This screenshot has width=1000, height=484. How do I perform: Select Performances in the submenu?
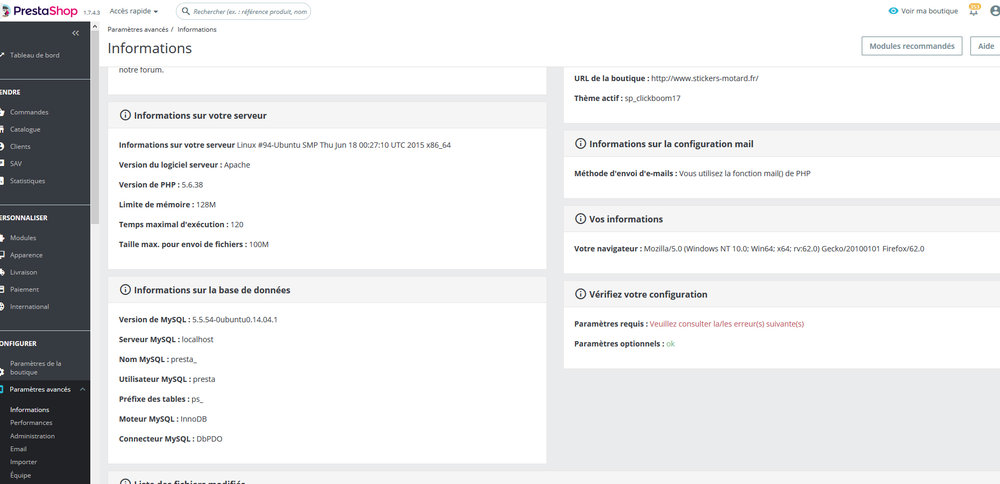32,423
